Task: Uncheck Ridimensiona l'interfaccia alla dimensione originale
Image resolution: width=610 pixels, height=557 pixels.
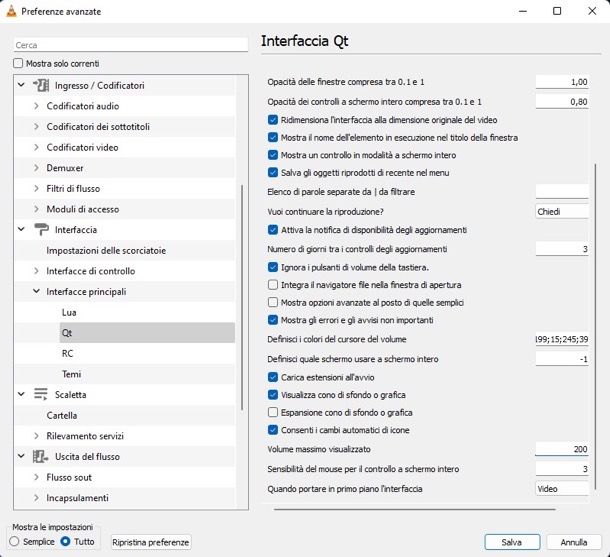Action: pyautogui.click(x=273, y=120)
